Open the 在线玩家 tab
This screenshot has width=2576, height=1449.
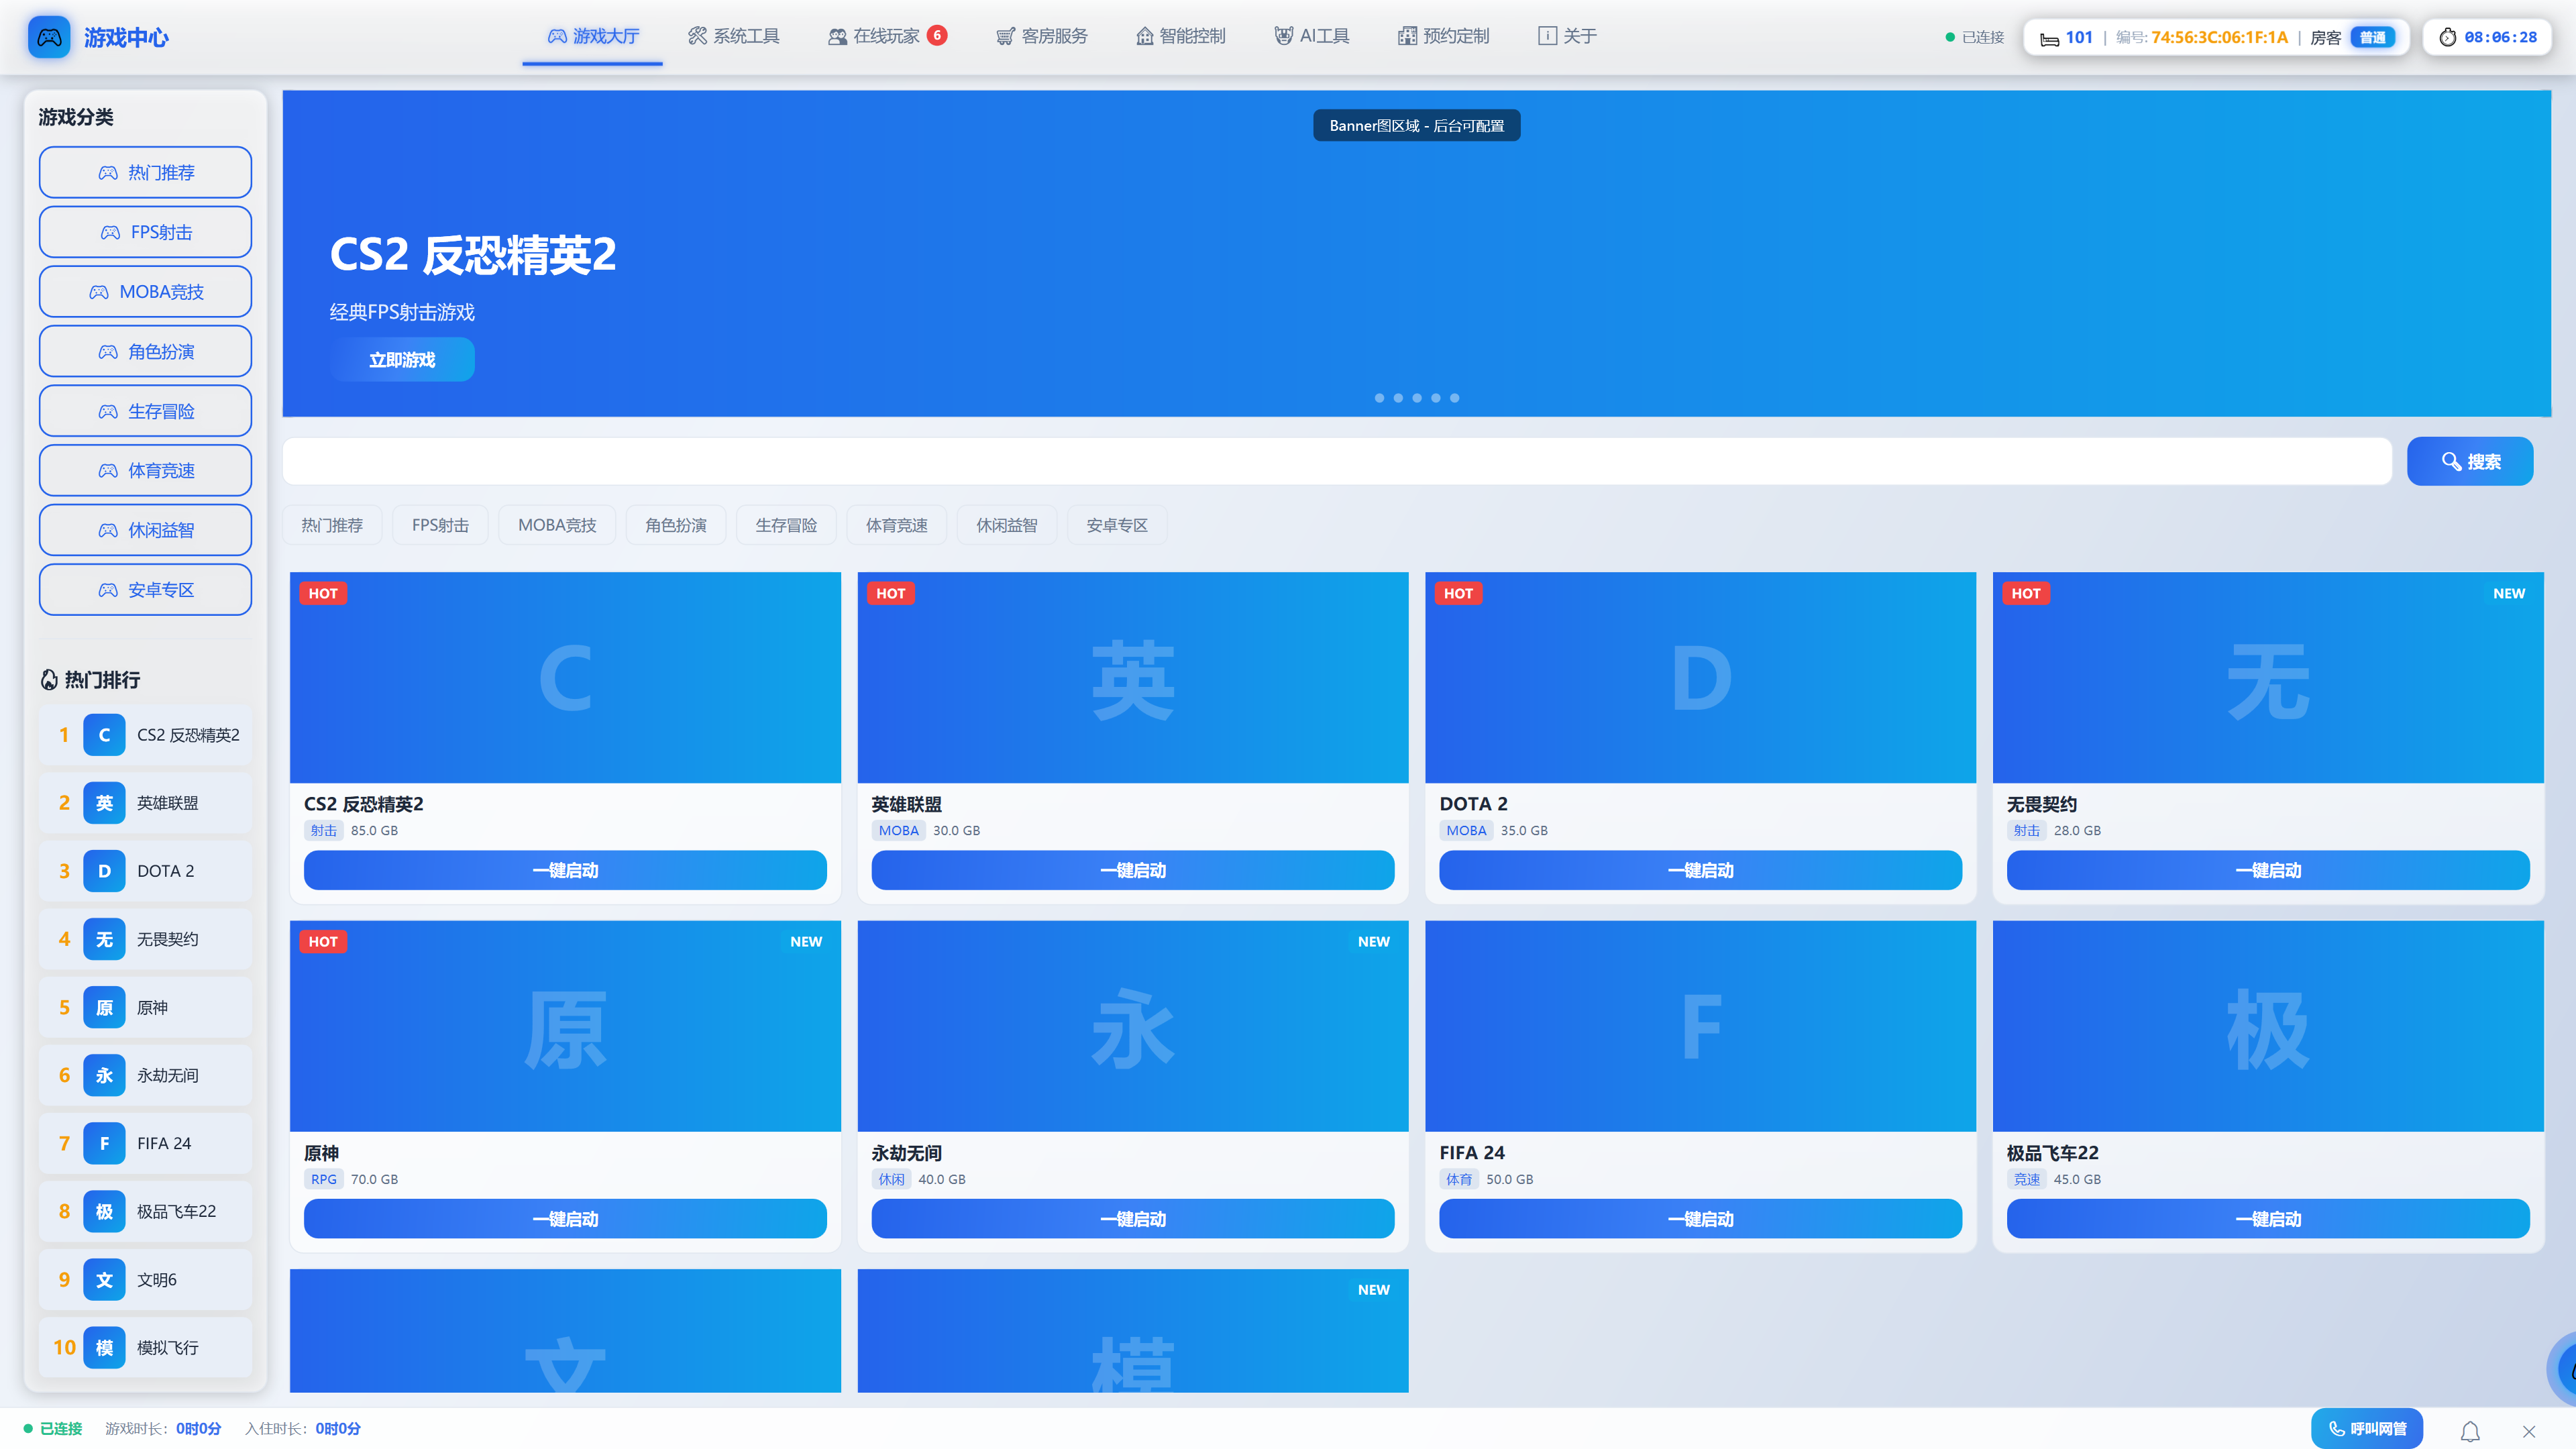coord(887,36)
